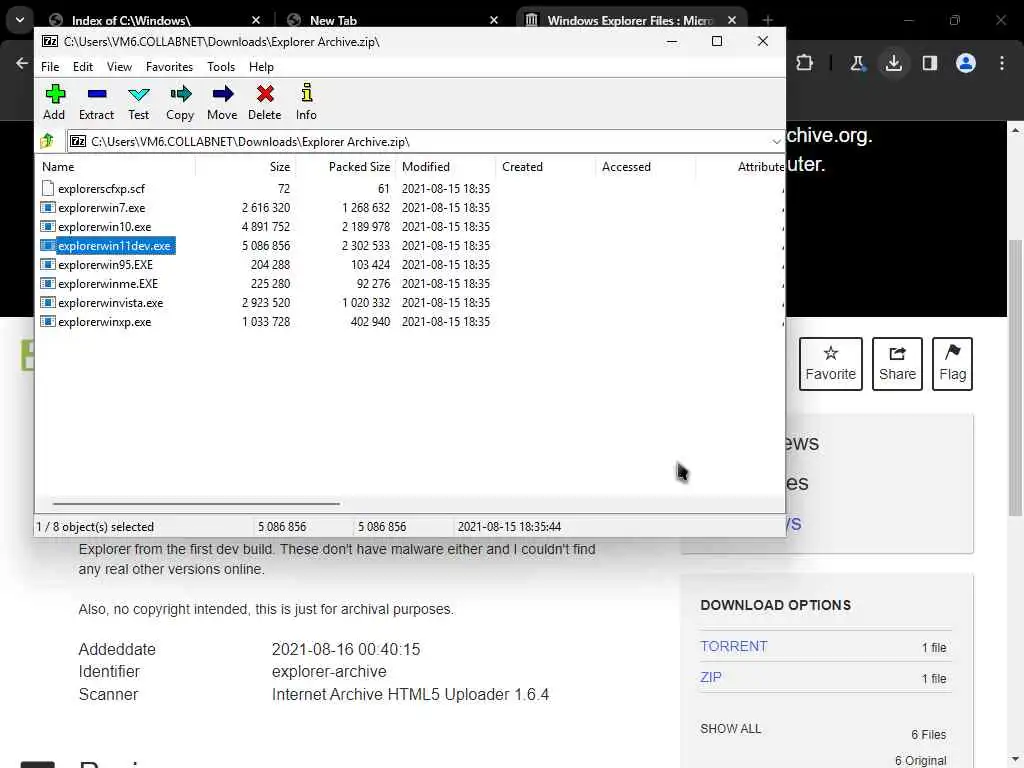The height and width of the screenshot is (768, 1024).
Task: Sort by Accessed column header
Action: [645, 167]
